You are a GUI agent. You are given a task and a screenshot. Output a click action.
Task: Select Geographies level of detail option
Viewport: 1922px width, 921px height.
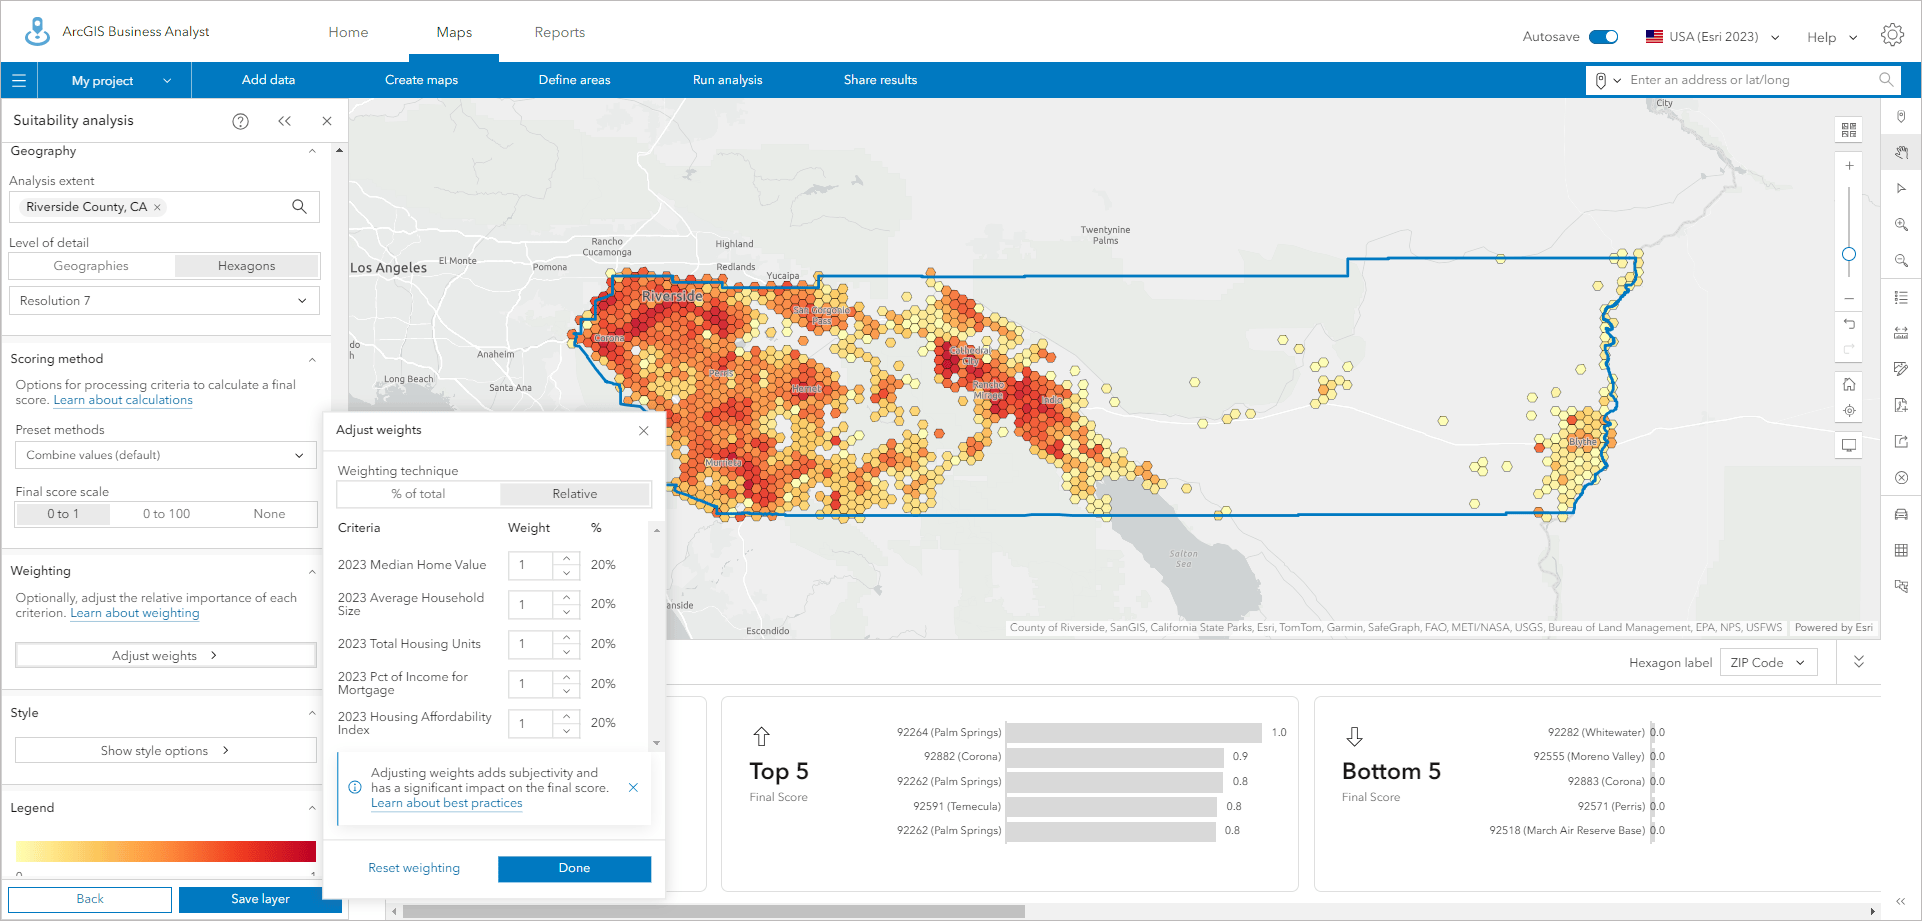[91, 265]
